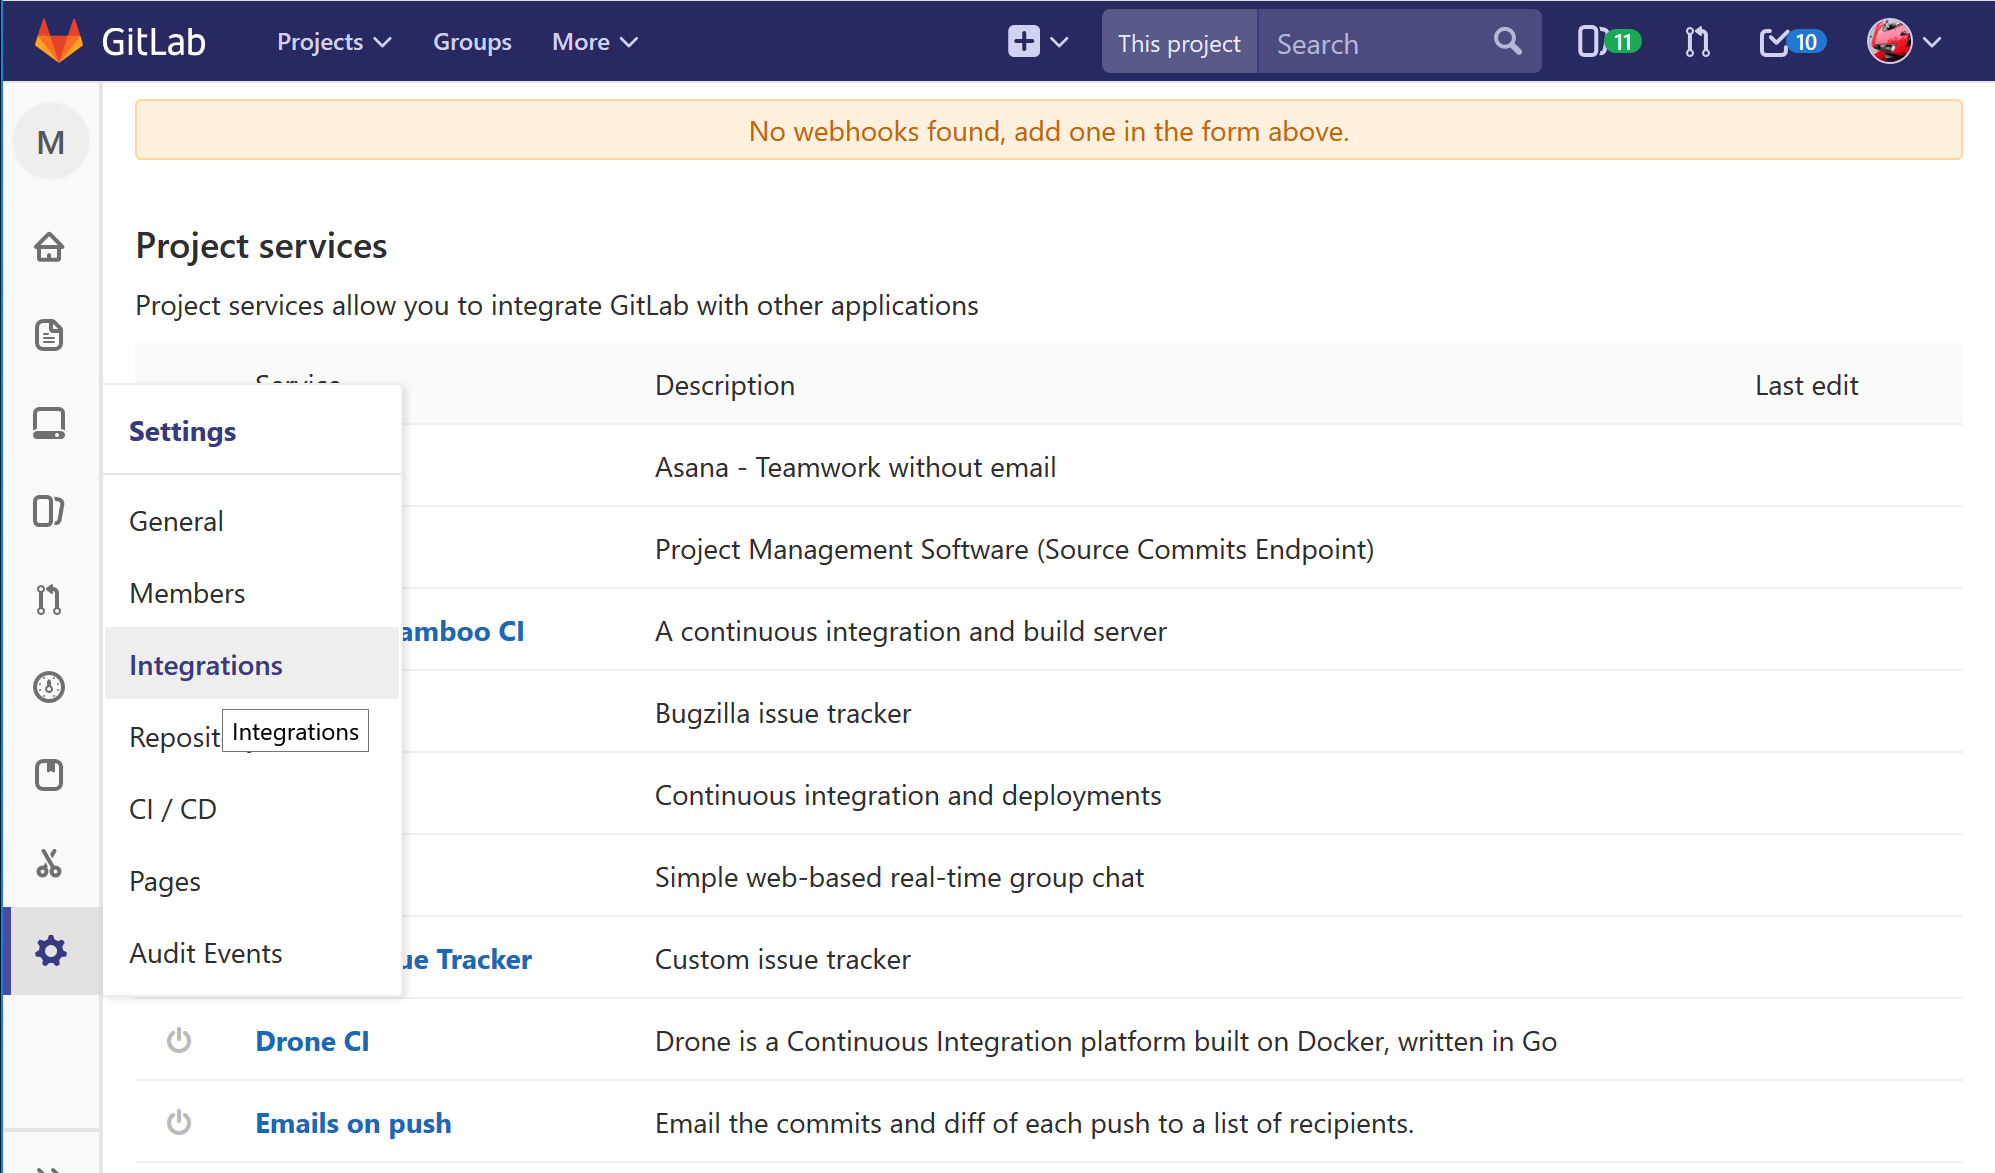Open the Snippets scissors sidebar icon
This screenshot has width=1995, height=1173.
click(x=49, y=863)
